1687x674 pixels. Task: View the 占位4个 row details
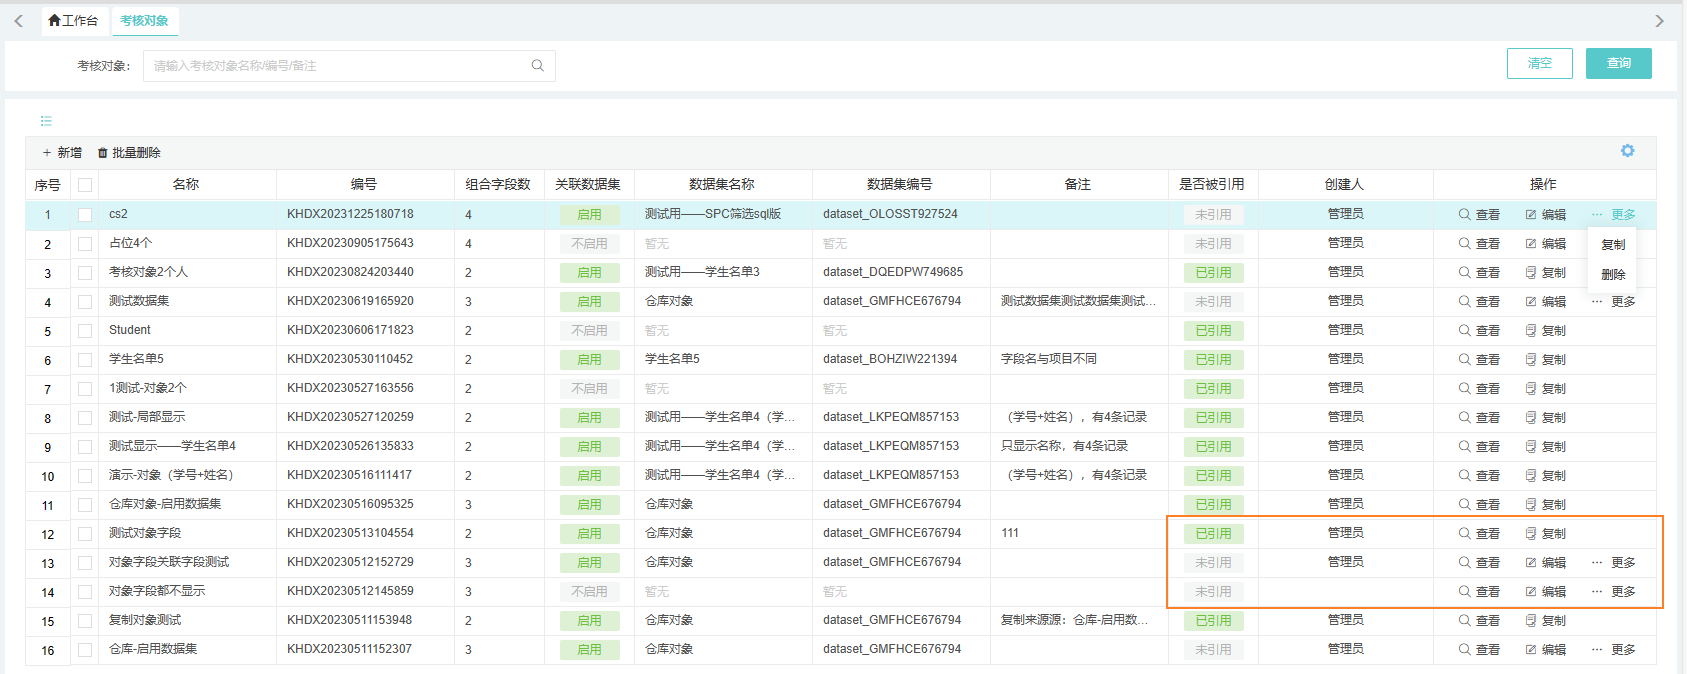(1479, 244)
